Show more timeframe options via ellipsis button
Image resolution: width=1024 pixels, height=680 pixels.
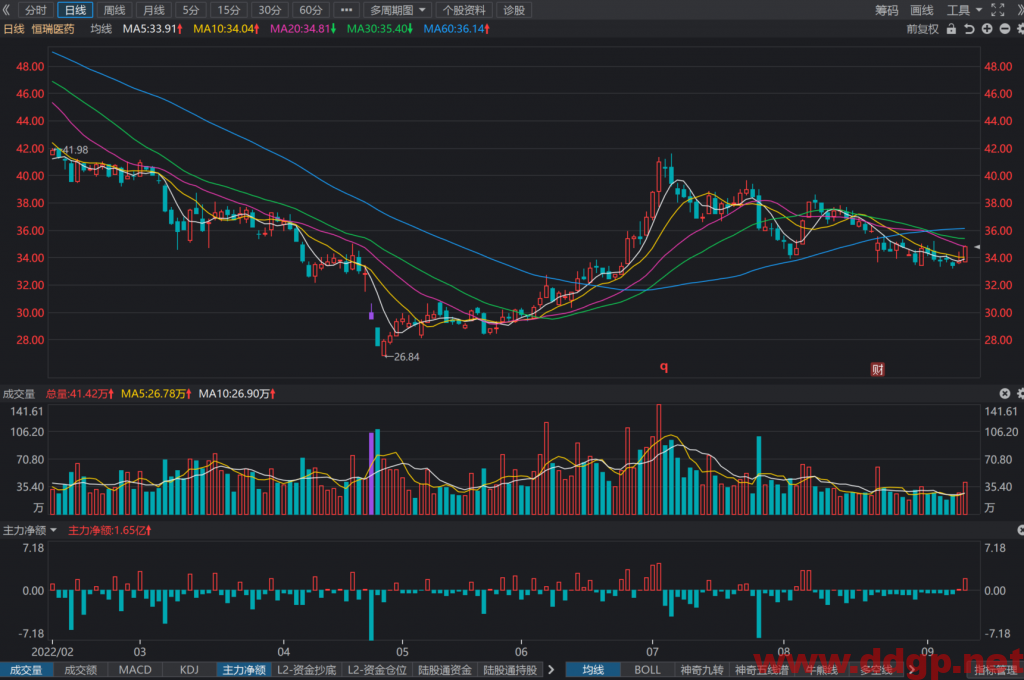tap(346, 10)
